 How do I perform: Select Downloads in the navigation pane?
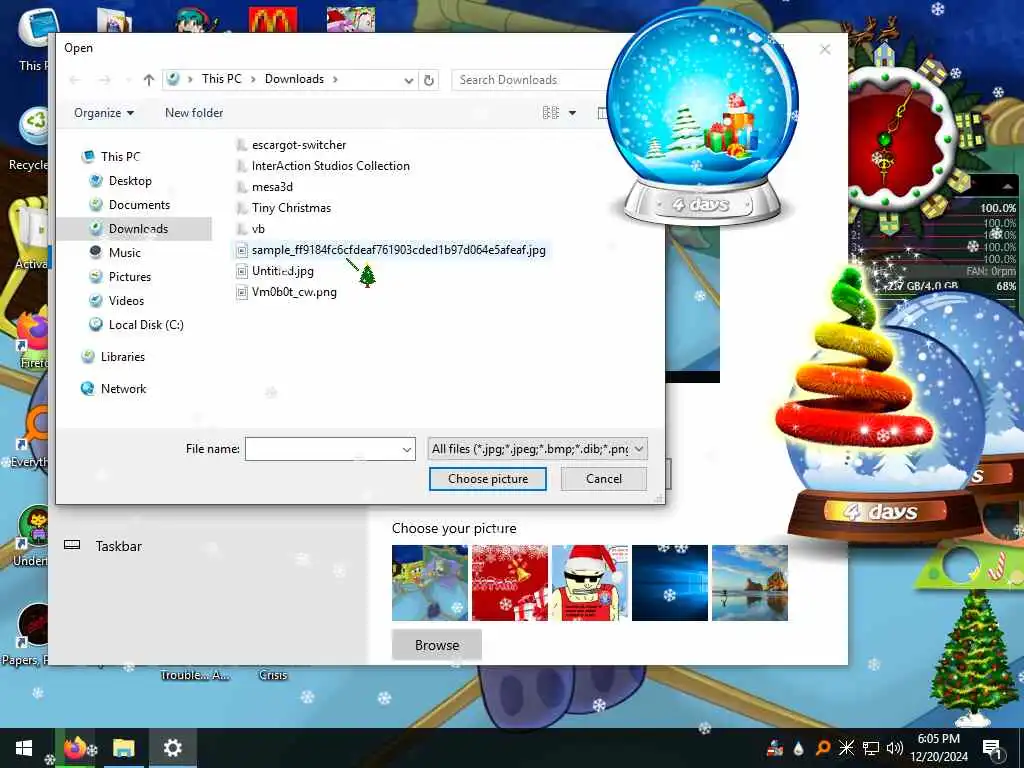click(x=134, y=229)
